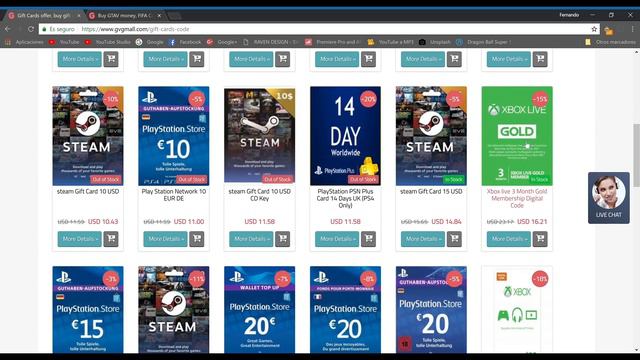Open the PlayStation Store €15 card image
Screen dimensions: 640x360
[x=88, y=310]
